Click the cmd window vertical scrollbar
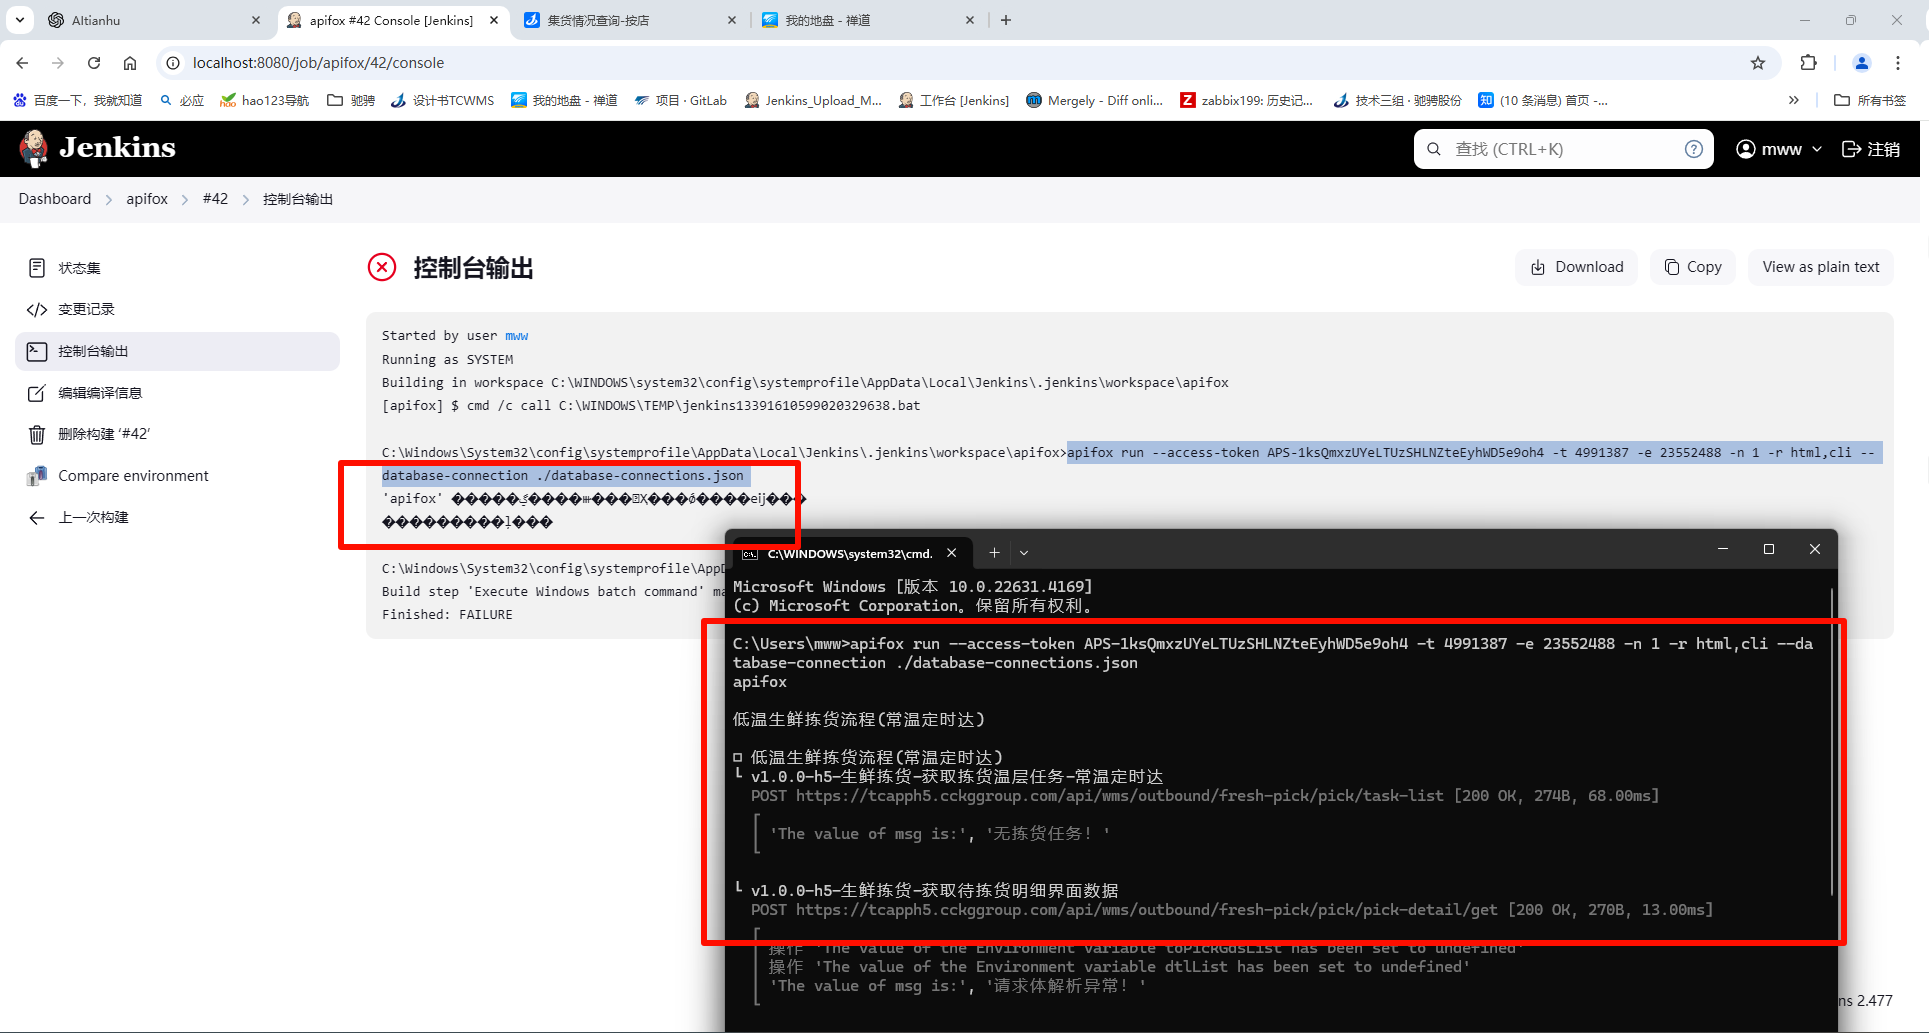Image resolution: width=1929 pixels, height=1033 pixels. [1832, 740]
